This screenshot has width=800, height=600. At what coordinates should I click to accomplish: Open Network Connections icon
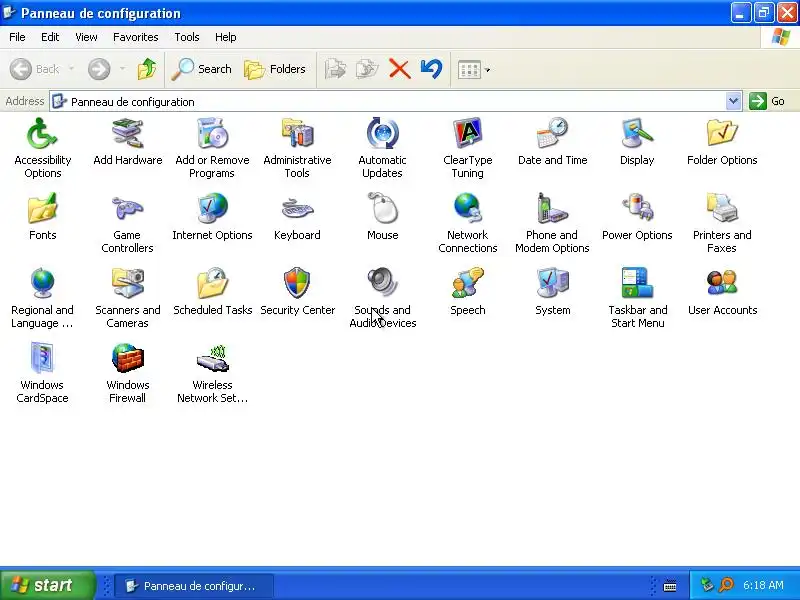click(x=467, y=223)
